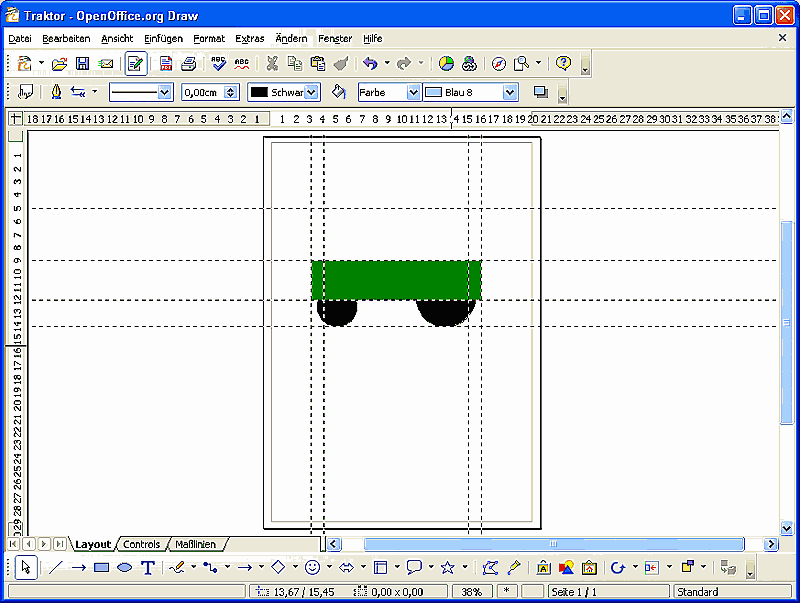Select the Ellipse drawing tool
The width and height of the screenshot is (800, 603).
pos(124,568)
